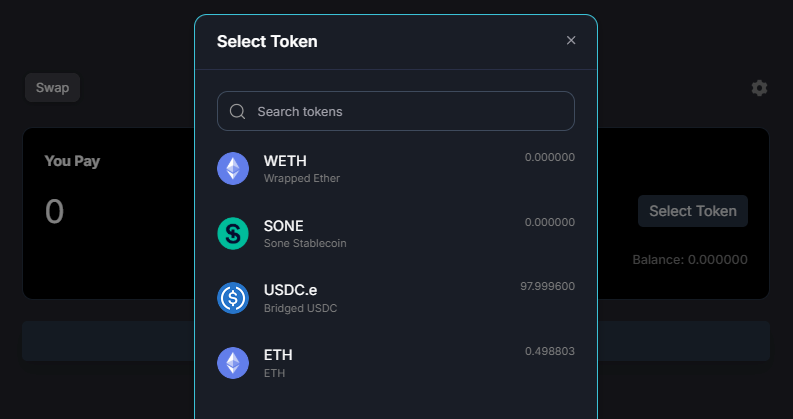The height and width of the screenshot is (419, 793).
Task: Click the You Pay amount zero
Action: (55, 212)
